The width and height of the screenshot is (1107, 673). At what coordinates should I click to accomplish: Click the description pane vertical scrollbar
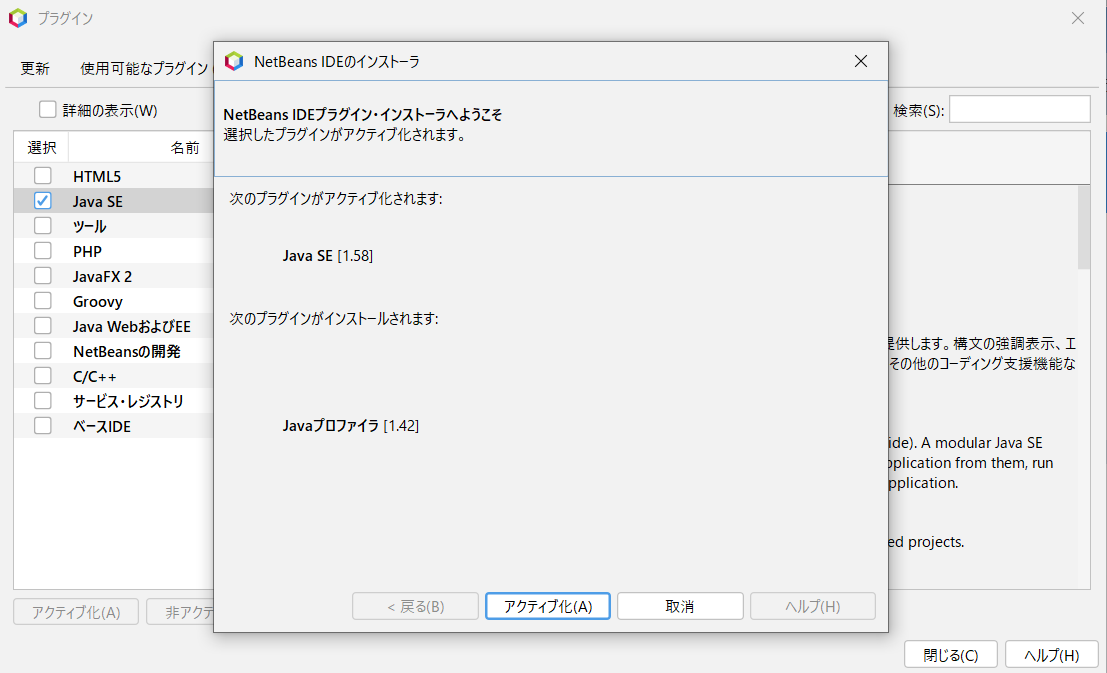point(1084,227)
